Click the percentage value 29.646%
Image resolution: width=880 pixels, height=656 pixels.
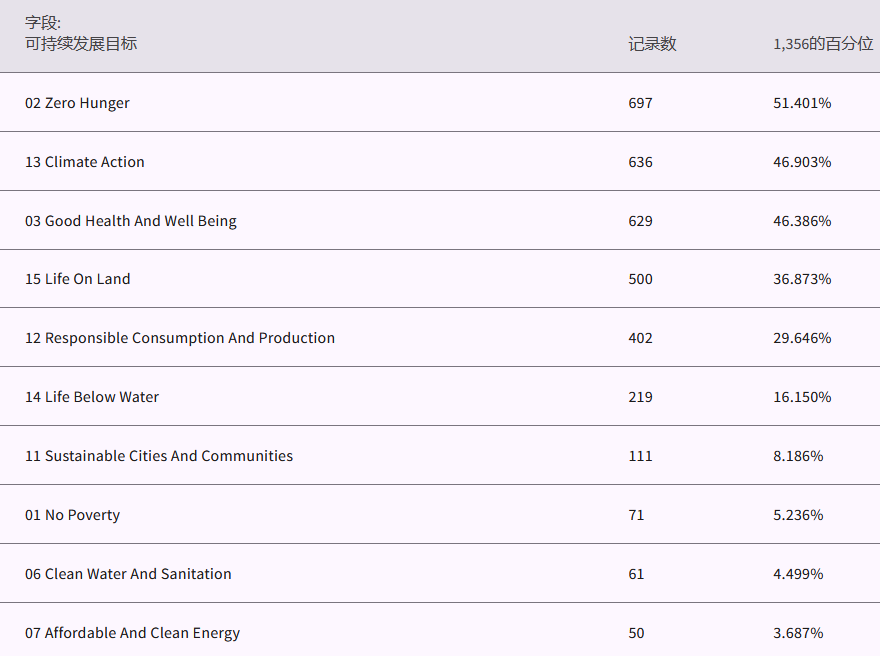(x=802, y=338)
